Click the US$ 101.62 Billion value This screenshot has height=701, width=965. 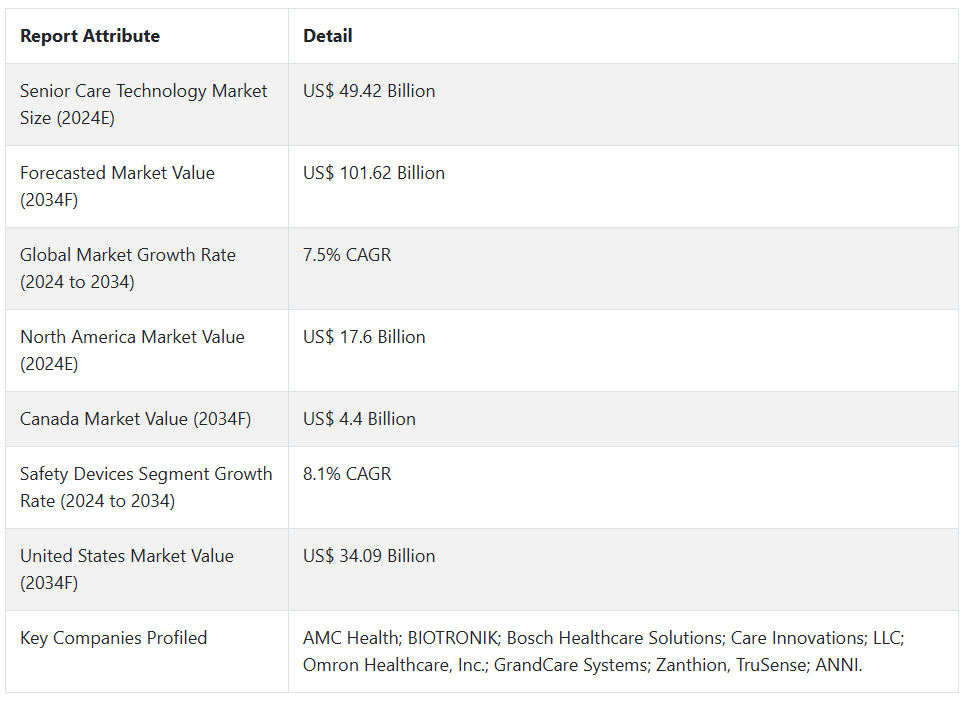pos(374,173)
